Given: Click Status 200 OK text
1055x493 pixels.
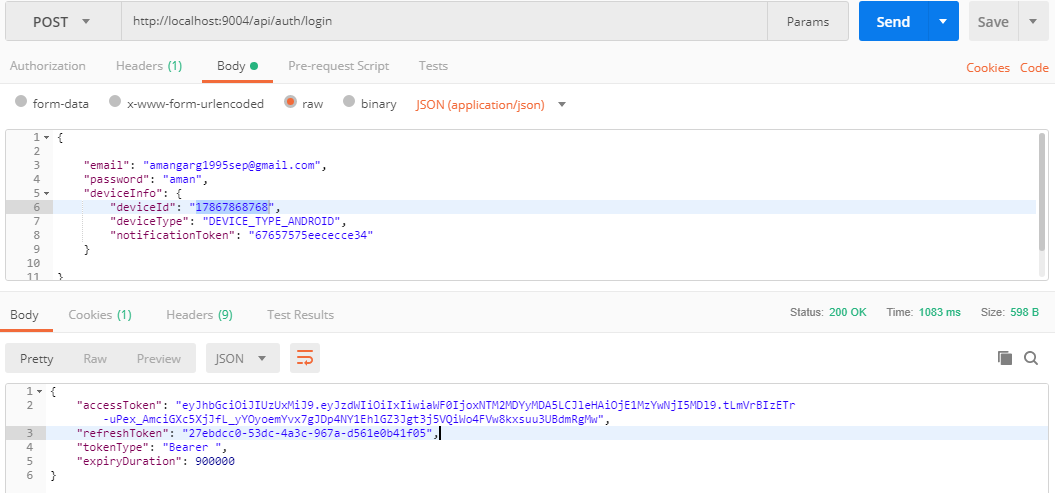Looking at the screenshot, I should [x=828, y=313].
